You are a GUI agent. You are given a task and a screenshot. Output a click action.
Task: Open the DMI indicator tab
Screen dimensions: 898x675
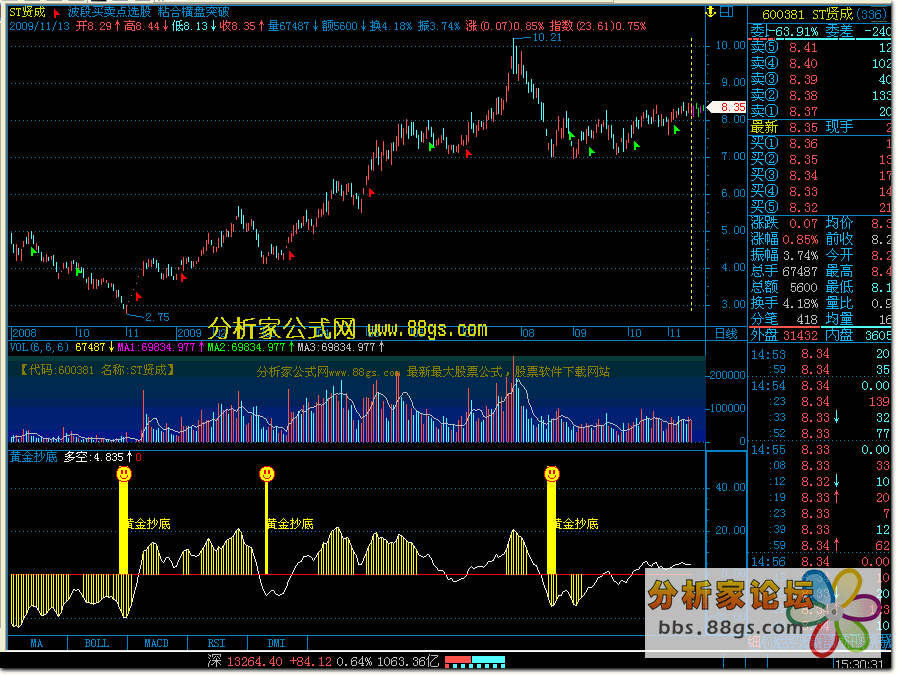(276, 643)
